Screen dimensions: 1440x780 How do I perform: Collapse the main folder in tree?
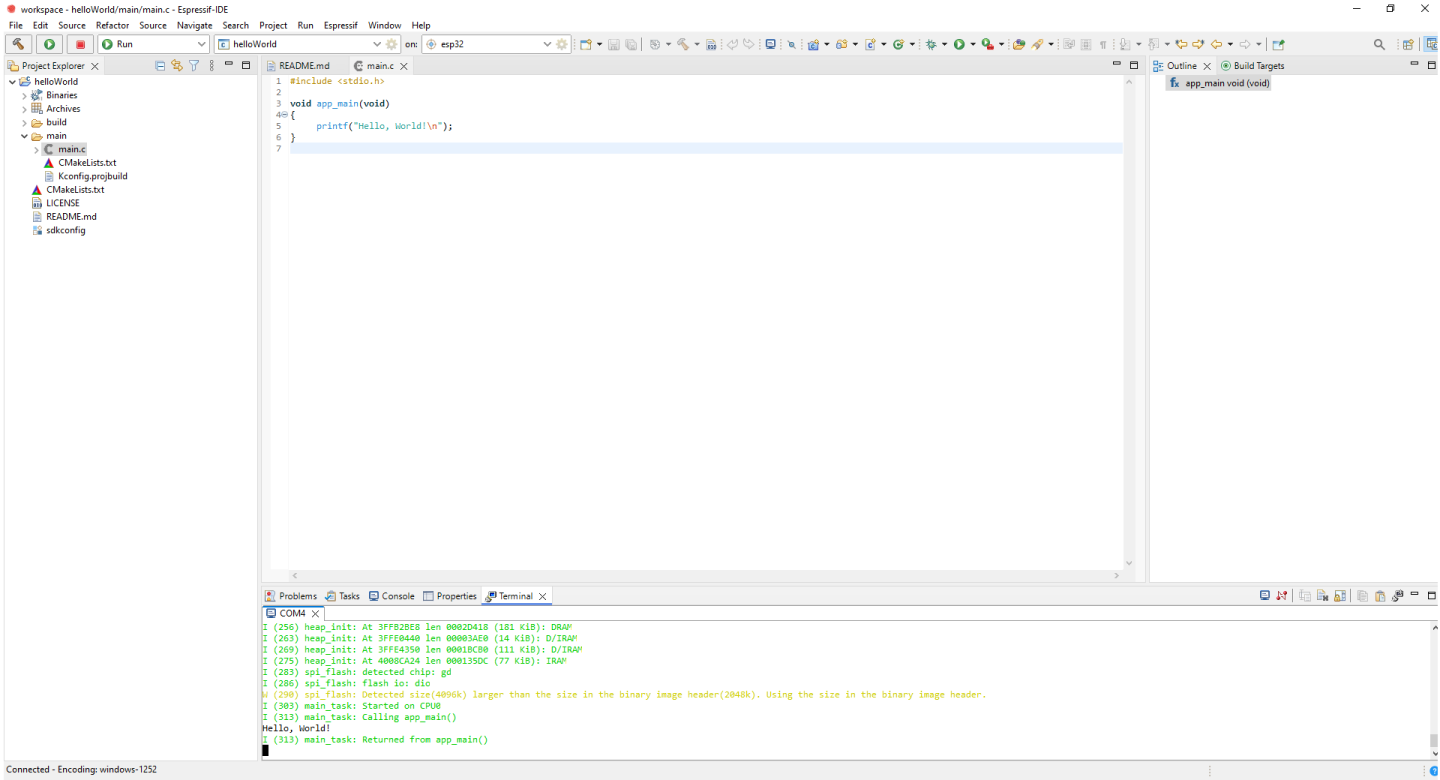click(x=24, y=136)
